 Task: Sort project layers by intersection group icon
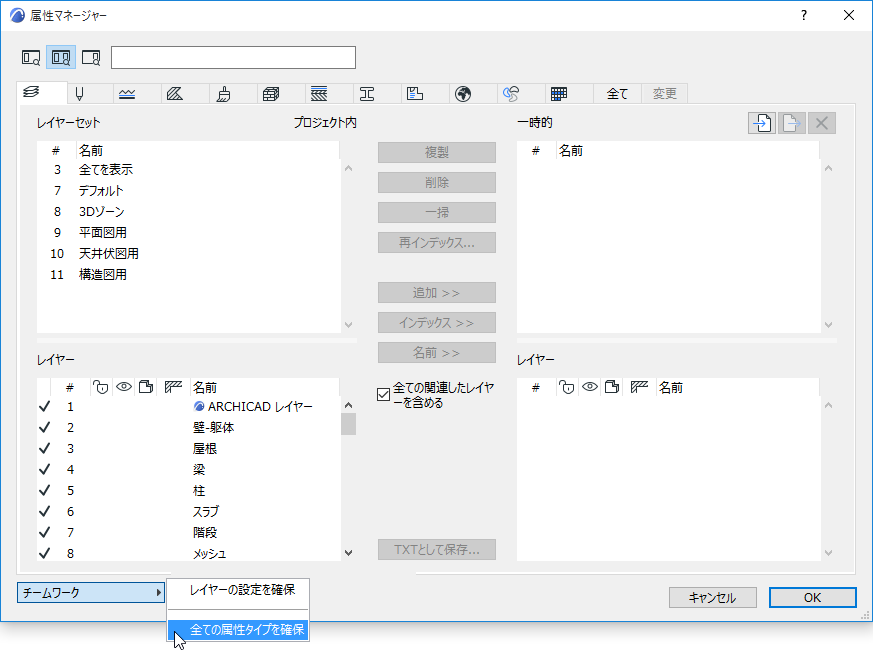(x=173, y=387)
